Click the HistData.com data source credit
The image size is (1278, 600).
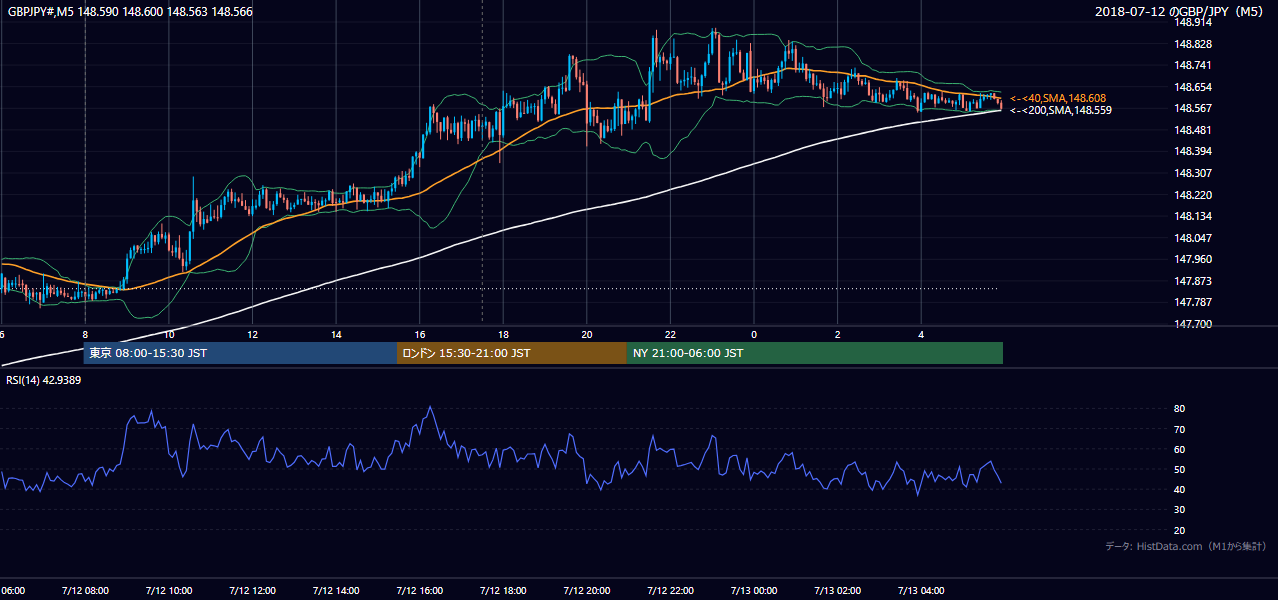point(1186,547)
